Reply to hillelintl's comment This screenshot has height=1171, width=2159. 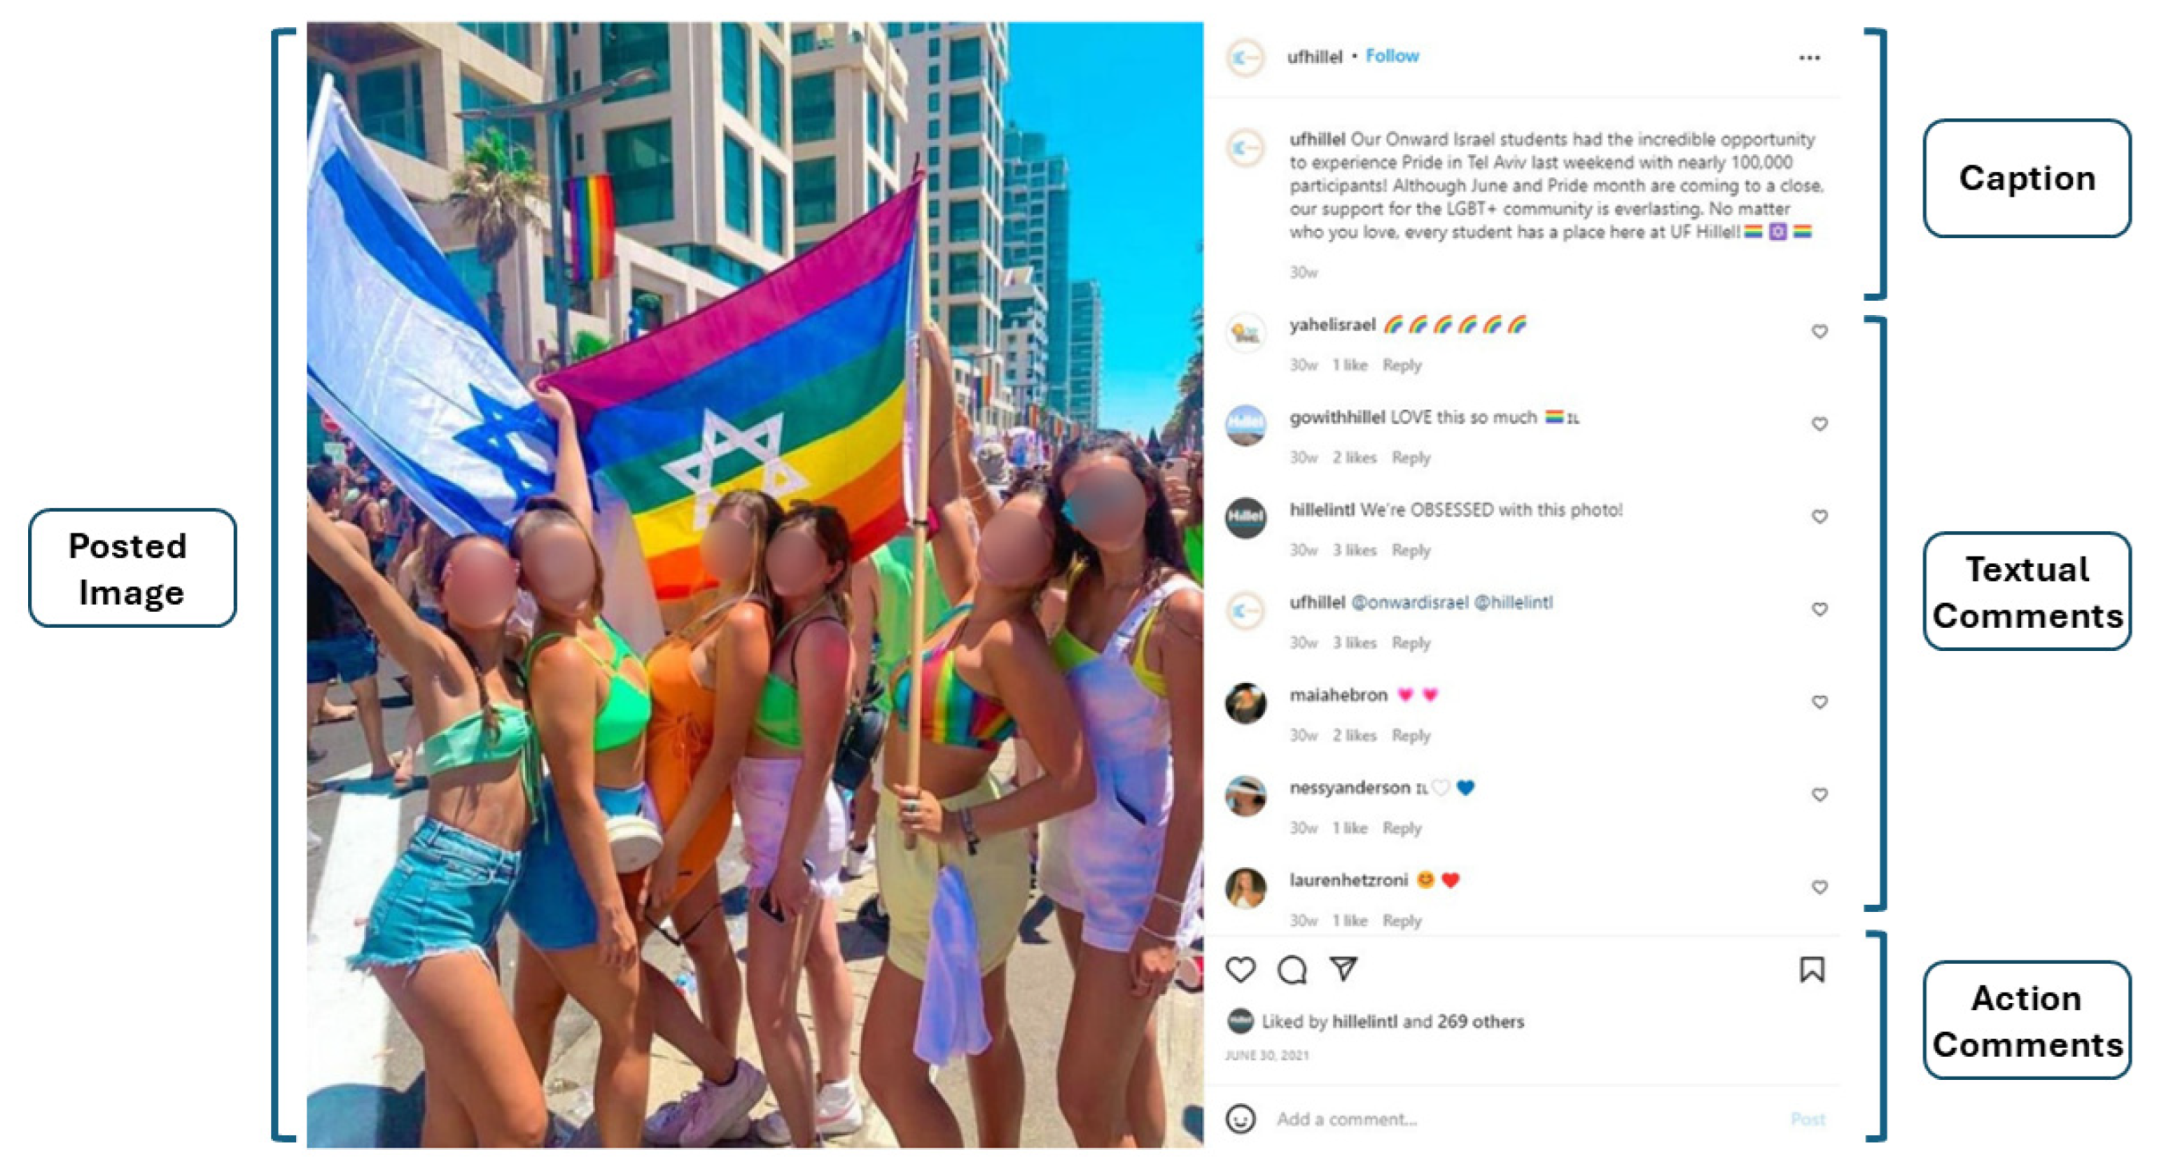coord(1411,550)
